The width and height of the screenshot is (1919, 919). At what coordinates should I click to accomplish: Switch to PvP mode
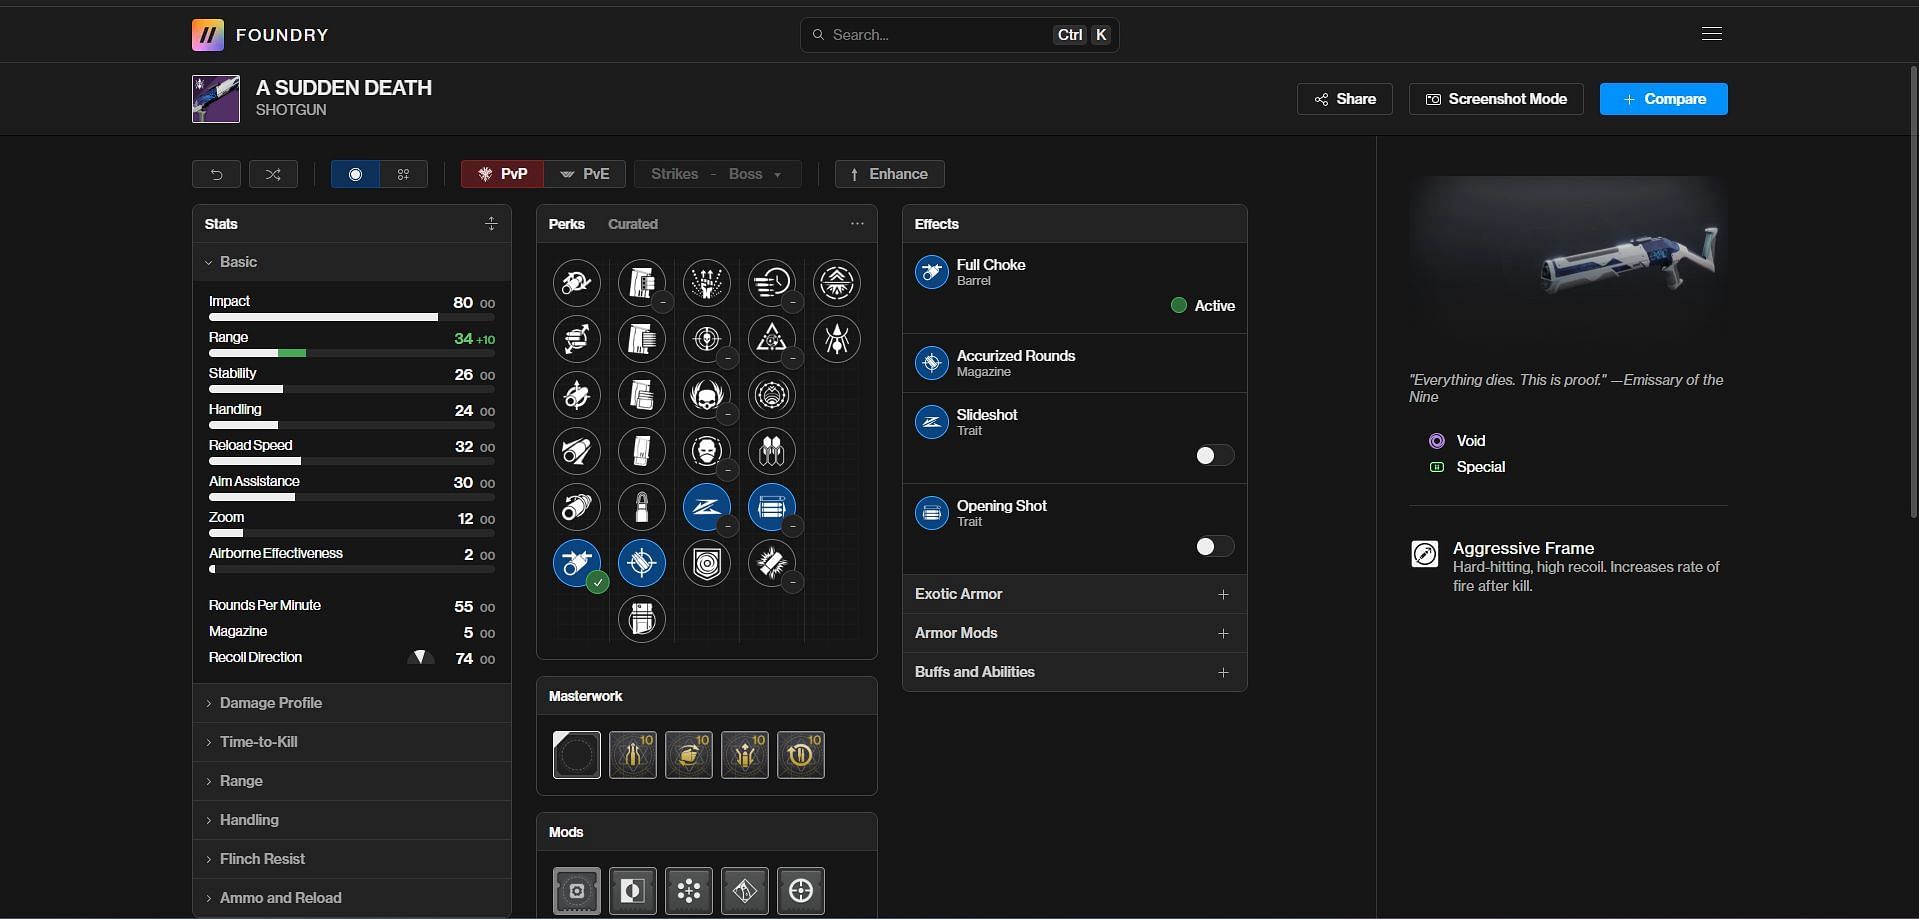click(502, 174)
